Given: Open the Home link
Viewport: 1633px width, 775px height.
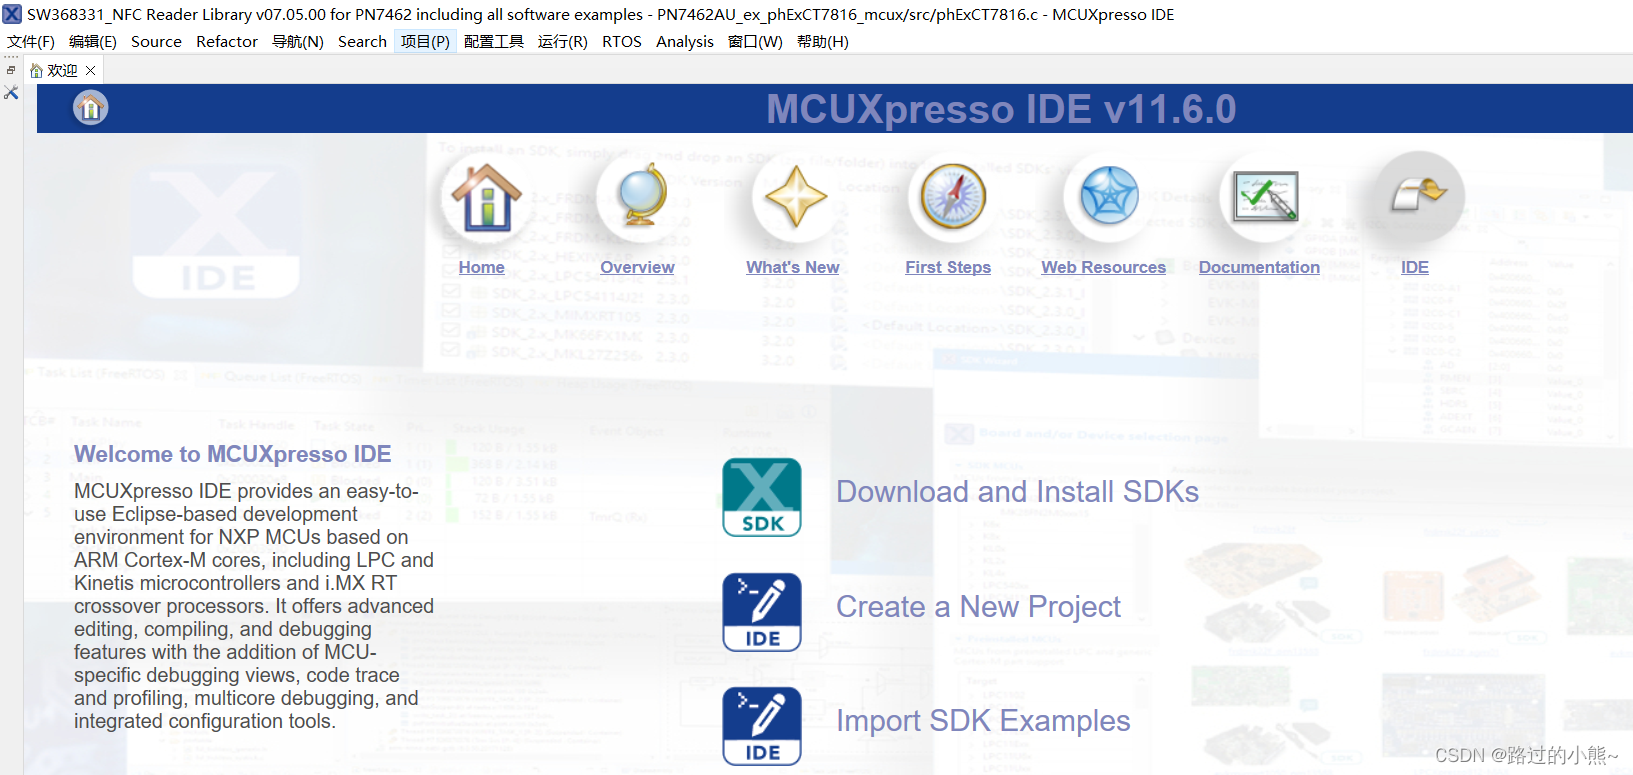Looking at the screenshot, I should click(x=482, y=267).
